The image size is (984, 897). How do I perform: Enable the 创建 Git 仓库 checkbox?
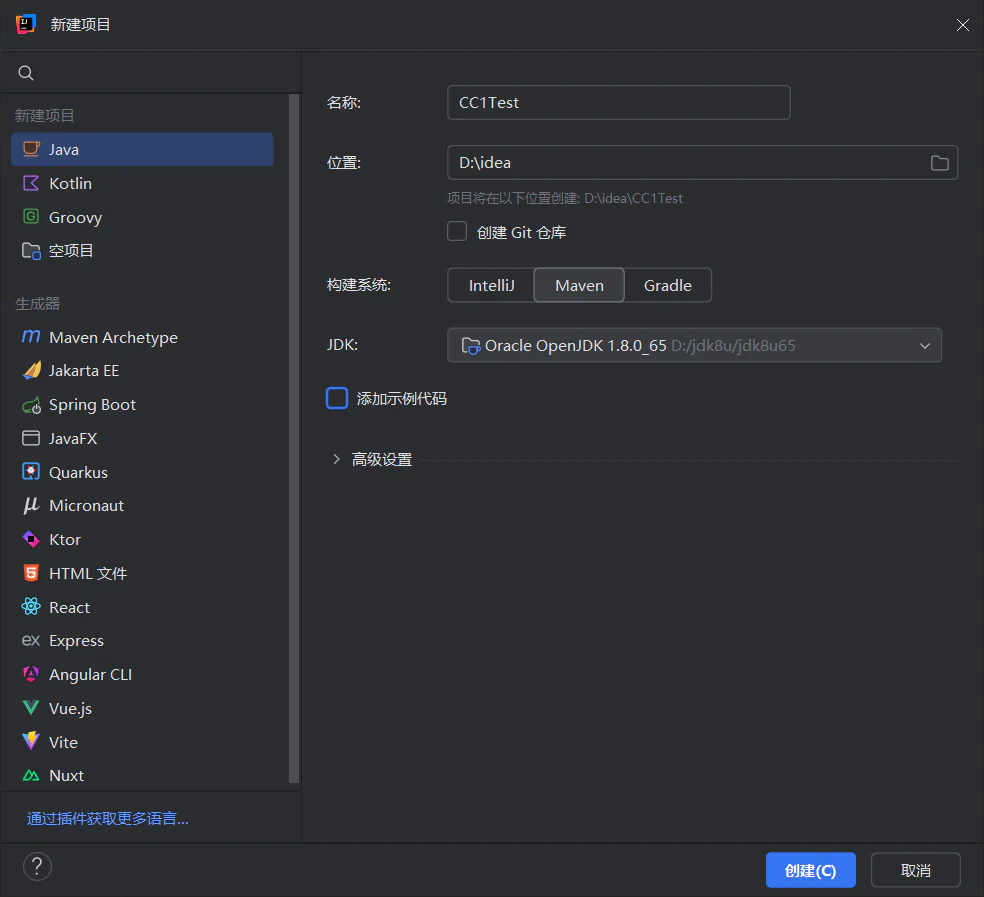(x=457, y=232)
